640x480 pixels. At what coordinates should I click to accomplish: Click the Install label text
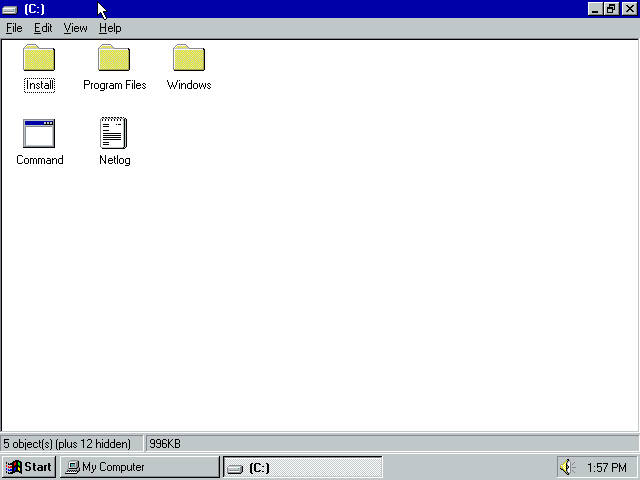point(39,85)
